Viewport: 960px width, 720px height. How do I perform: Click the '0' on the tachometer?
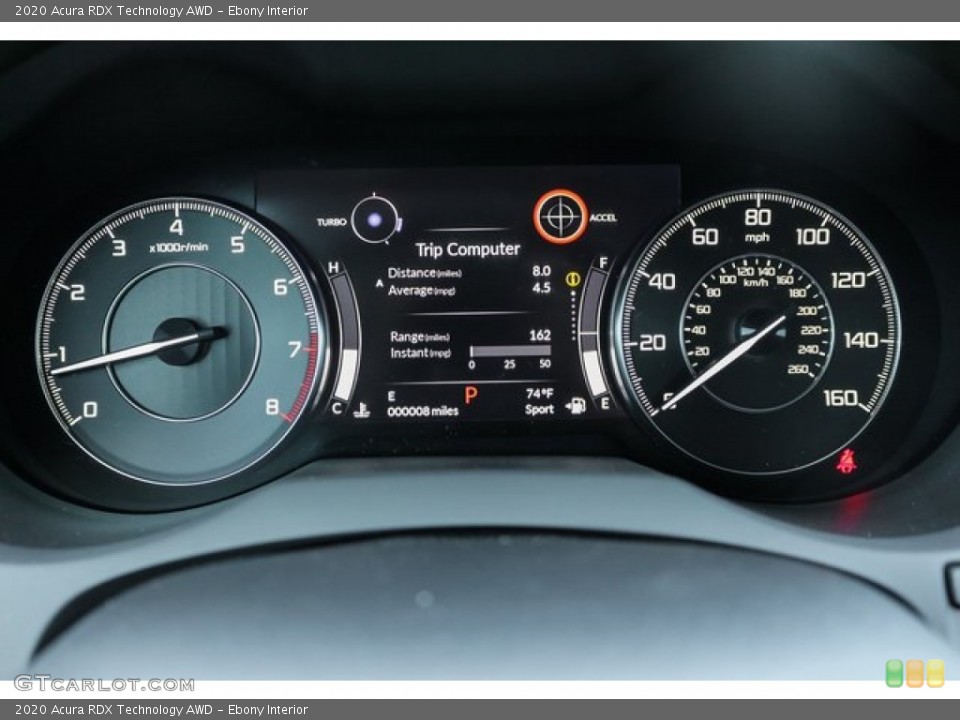coord(90,410)
